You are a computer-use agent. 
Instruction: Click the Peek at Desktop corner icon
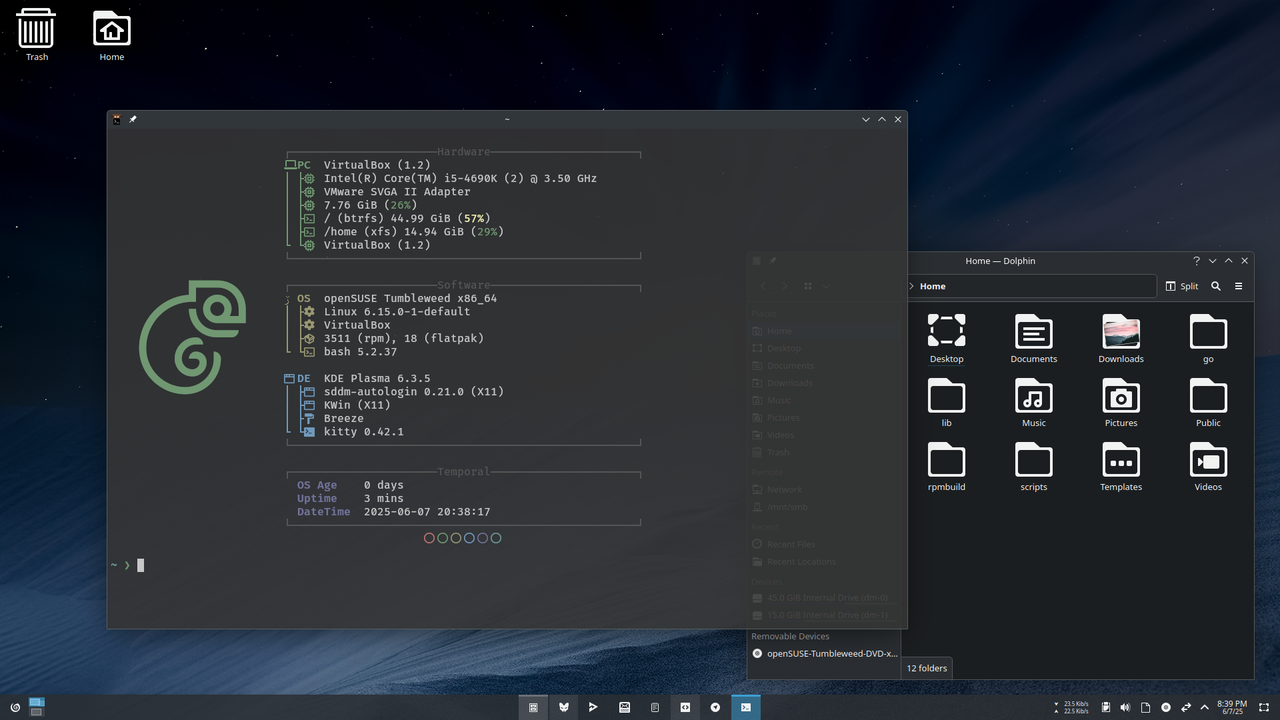1264,707
